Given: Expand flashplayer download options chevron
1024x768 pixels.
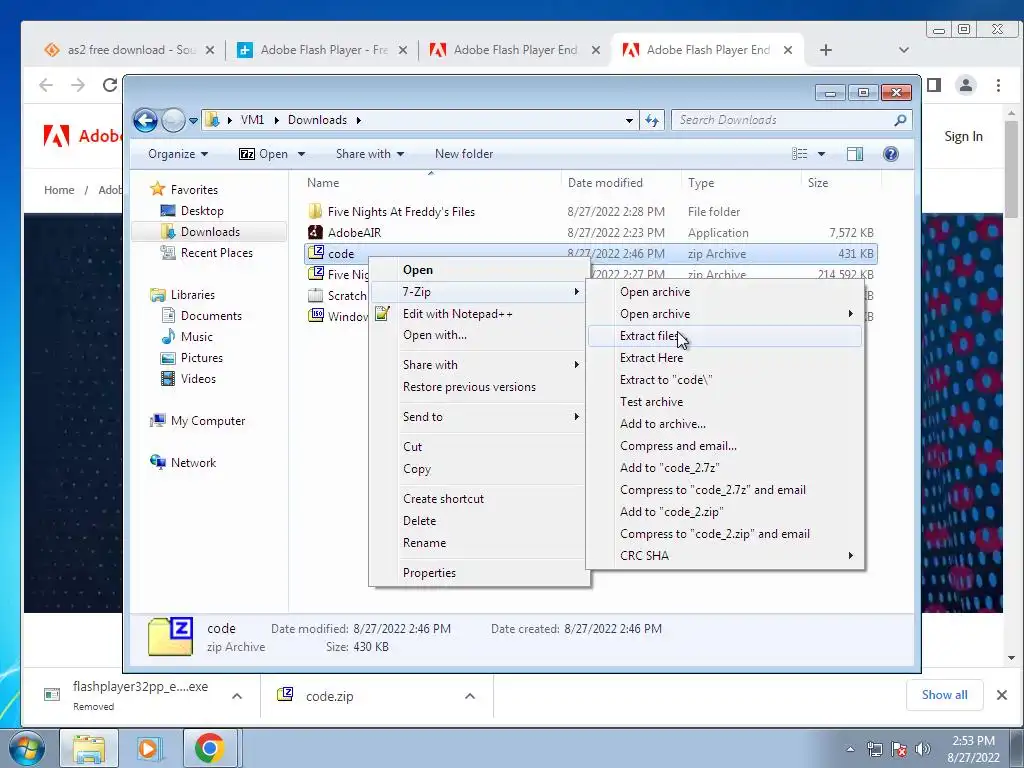Looking at the screenshot, I should click(236, 696).
